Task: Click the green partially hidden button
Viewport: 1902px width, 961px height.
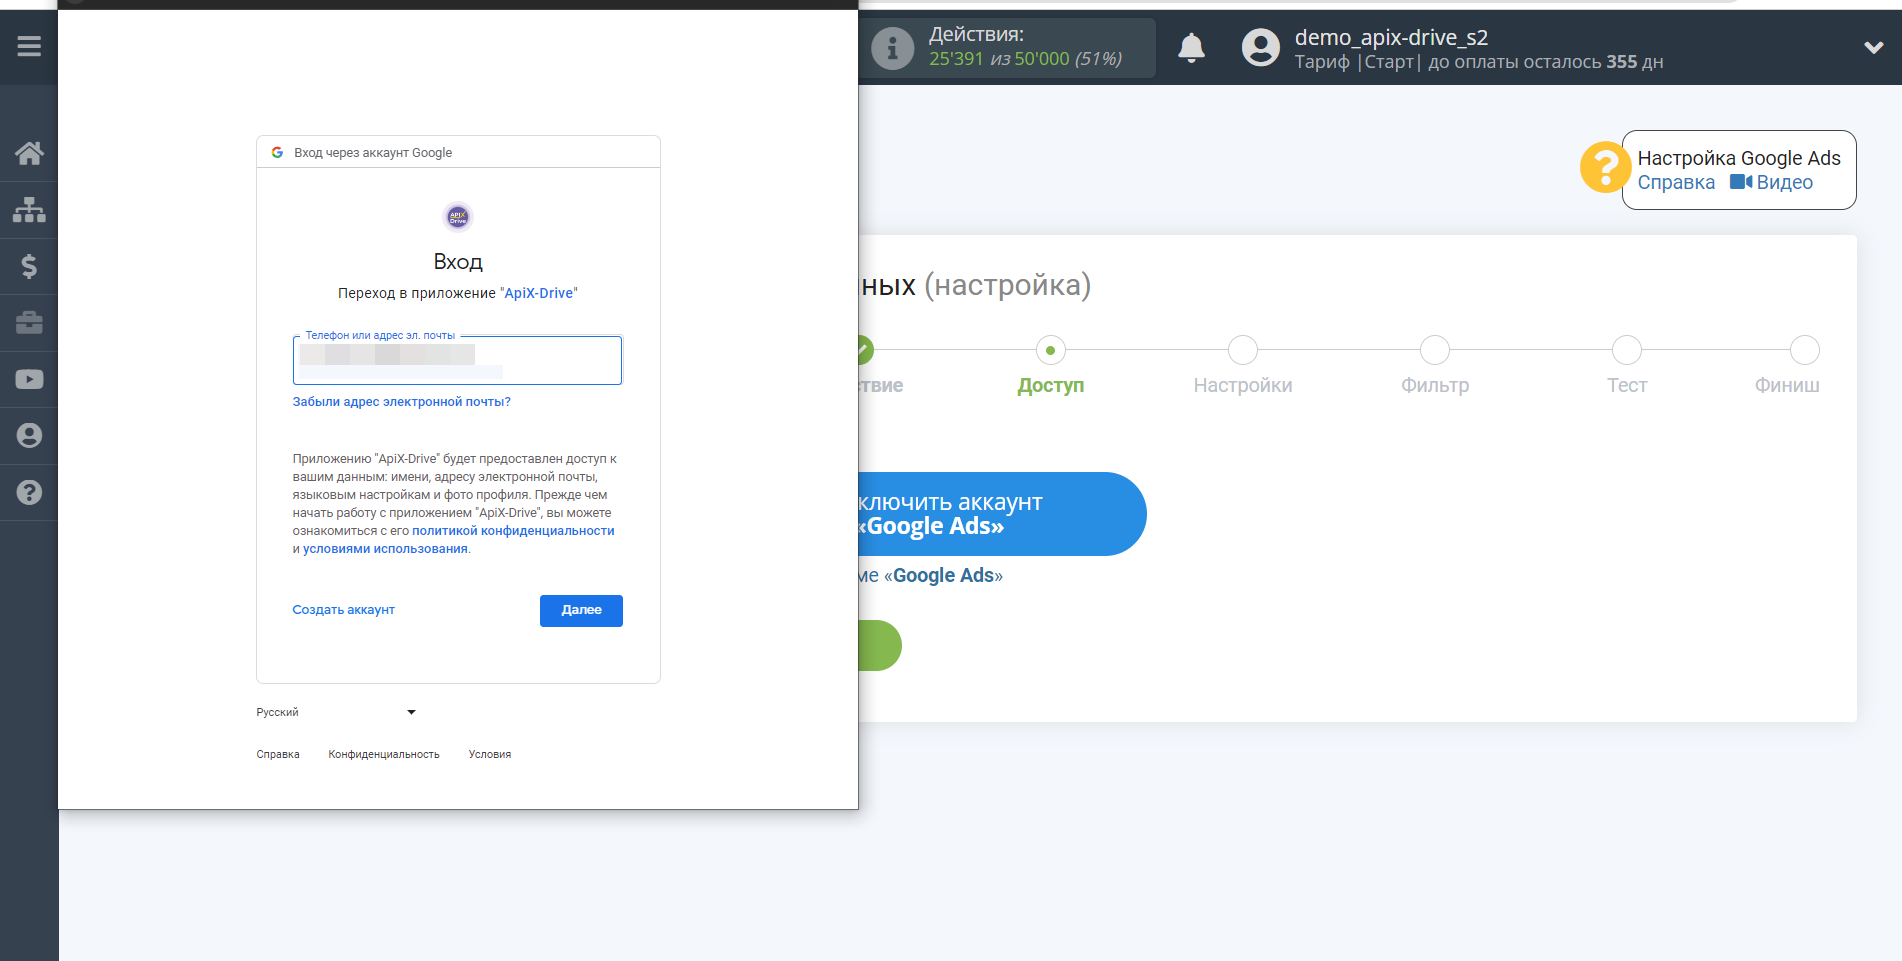Action: [880, 646]
